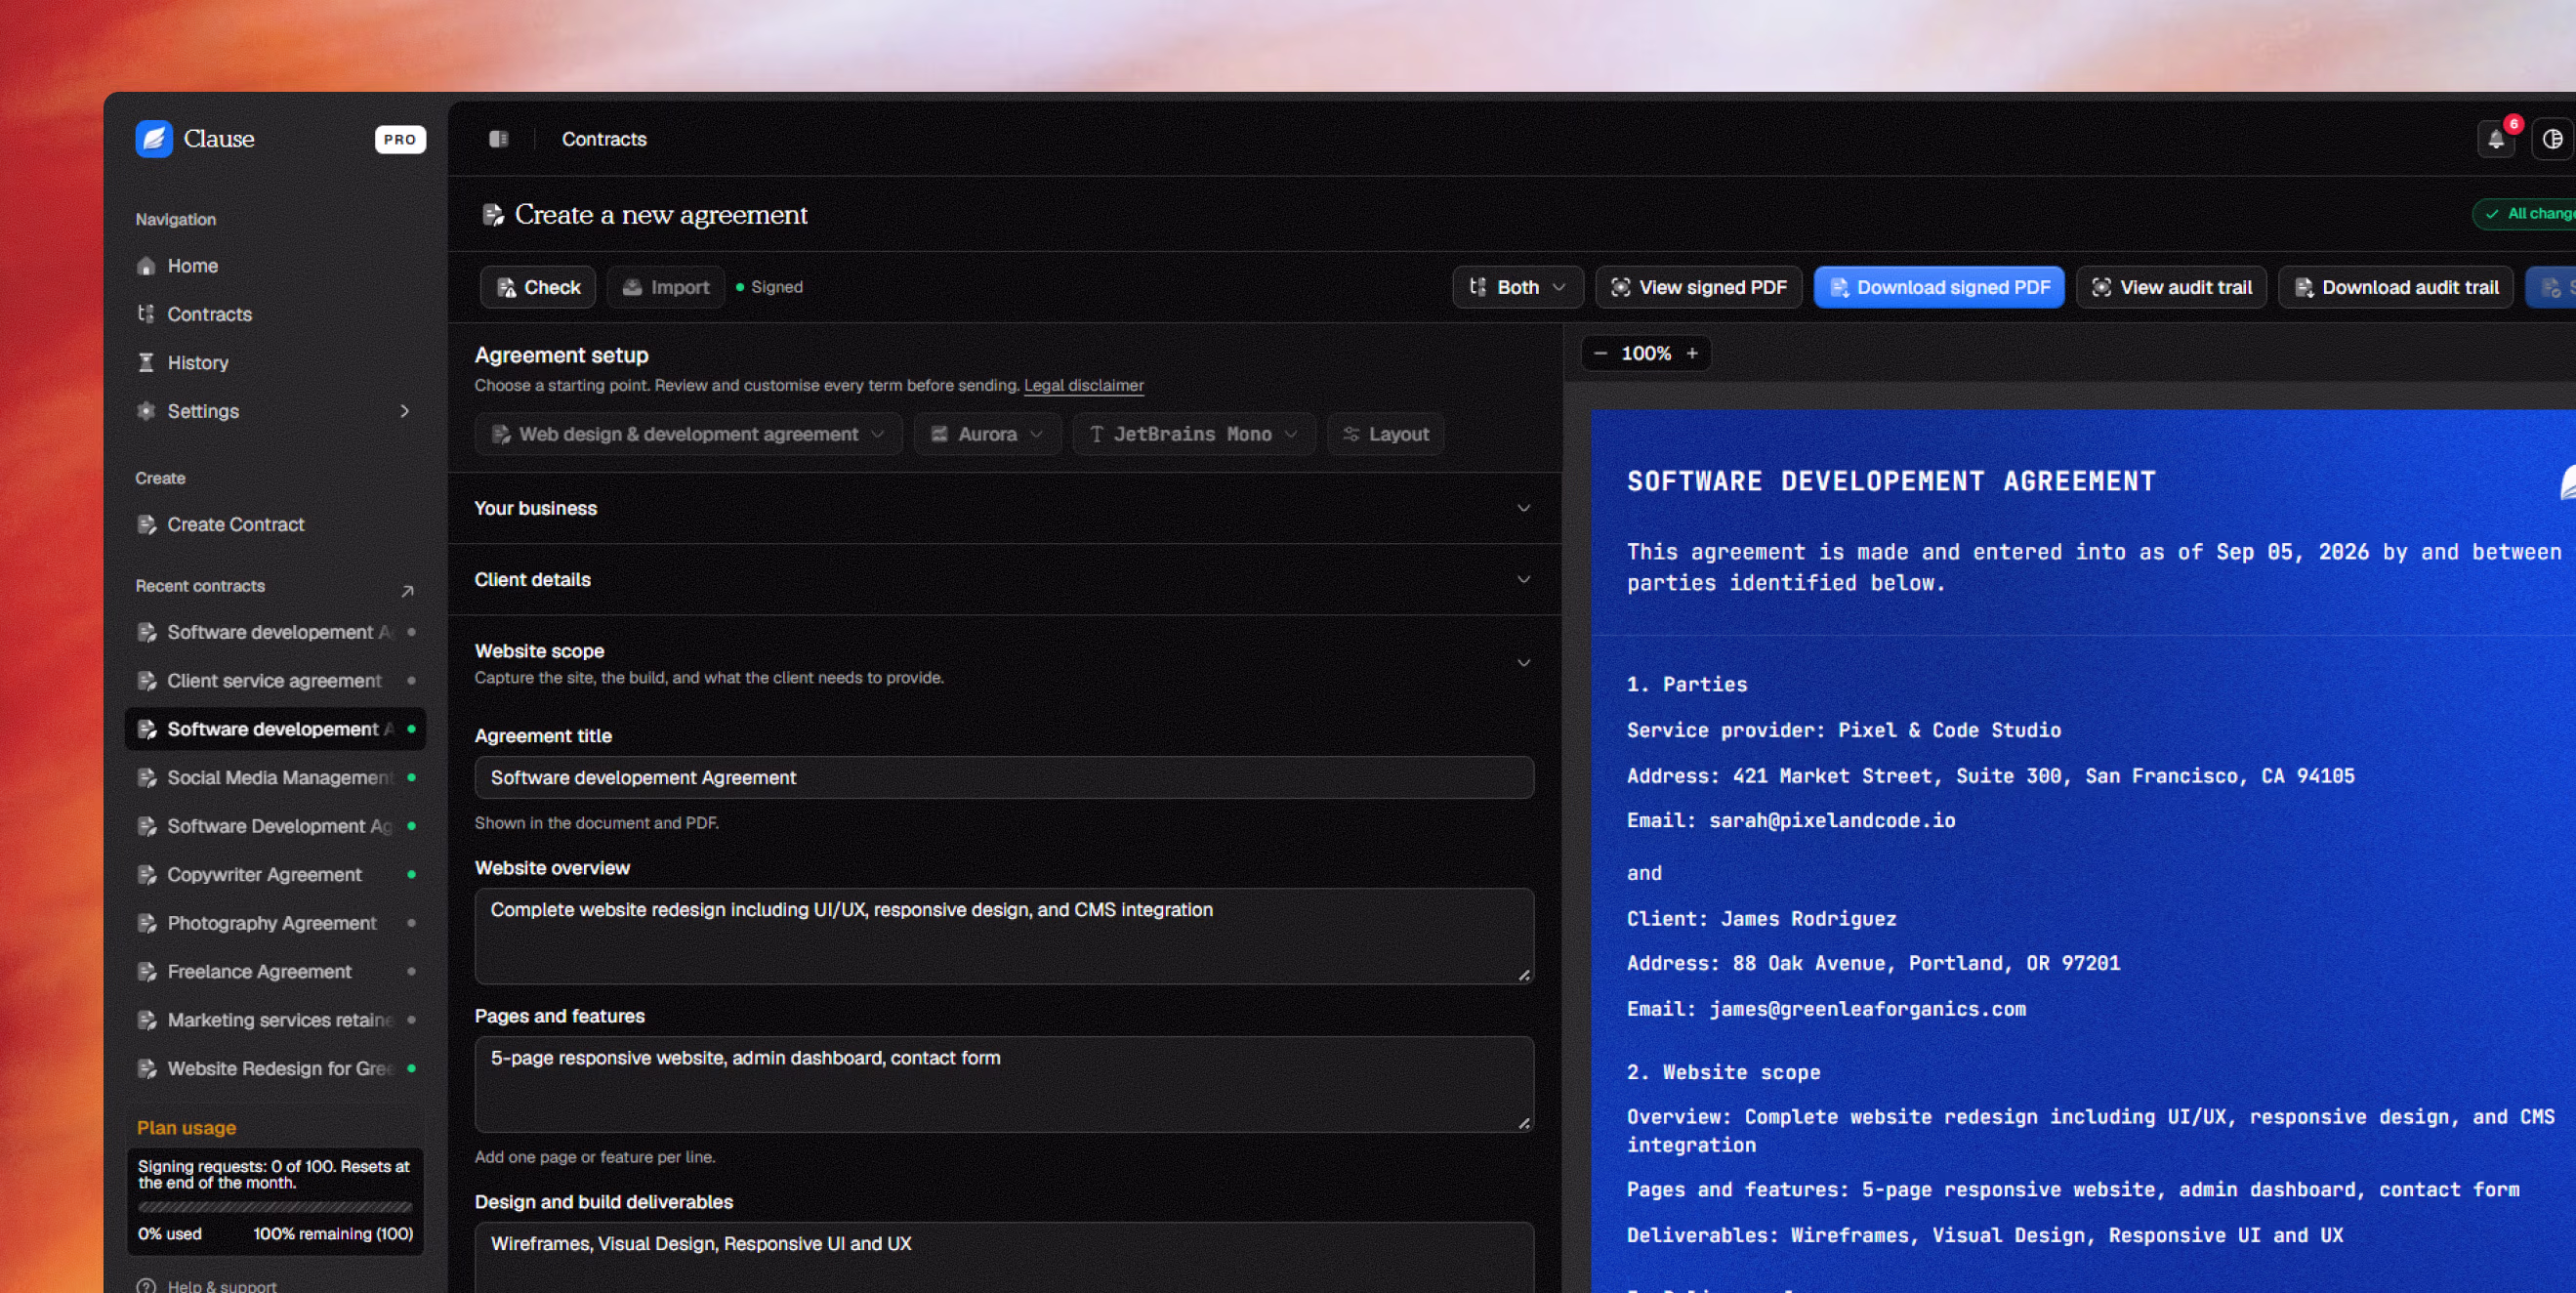The image size is (2576, 1293).
Task: Open Web design & development agreement template dropdown
Action: (688, 434)
